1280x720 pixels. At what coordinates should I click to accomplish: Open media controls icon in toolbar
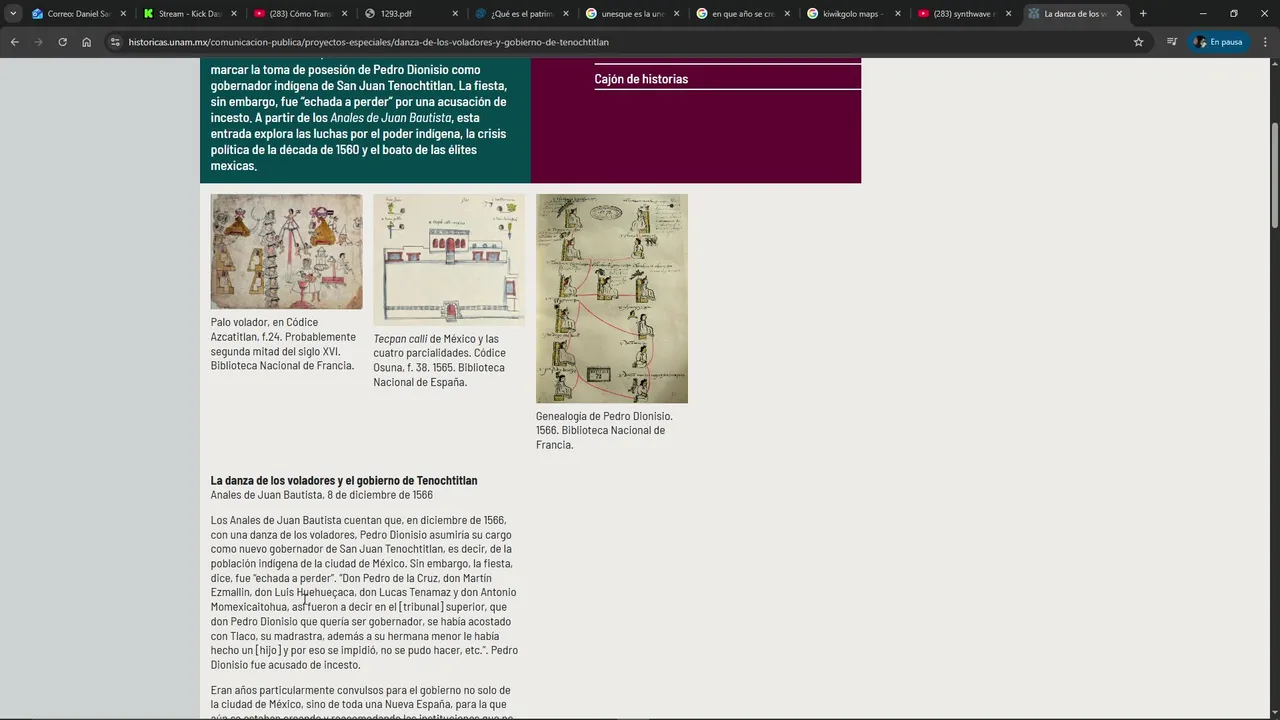point(1172,42)
